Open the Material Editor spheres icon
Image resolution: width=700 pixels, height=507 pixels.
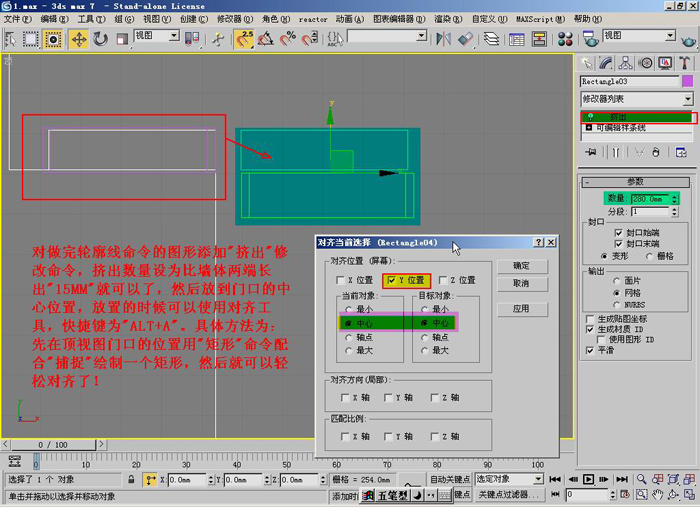(565, 39)
